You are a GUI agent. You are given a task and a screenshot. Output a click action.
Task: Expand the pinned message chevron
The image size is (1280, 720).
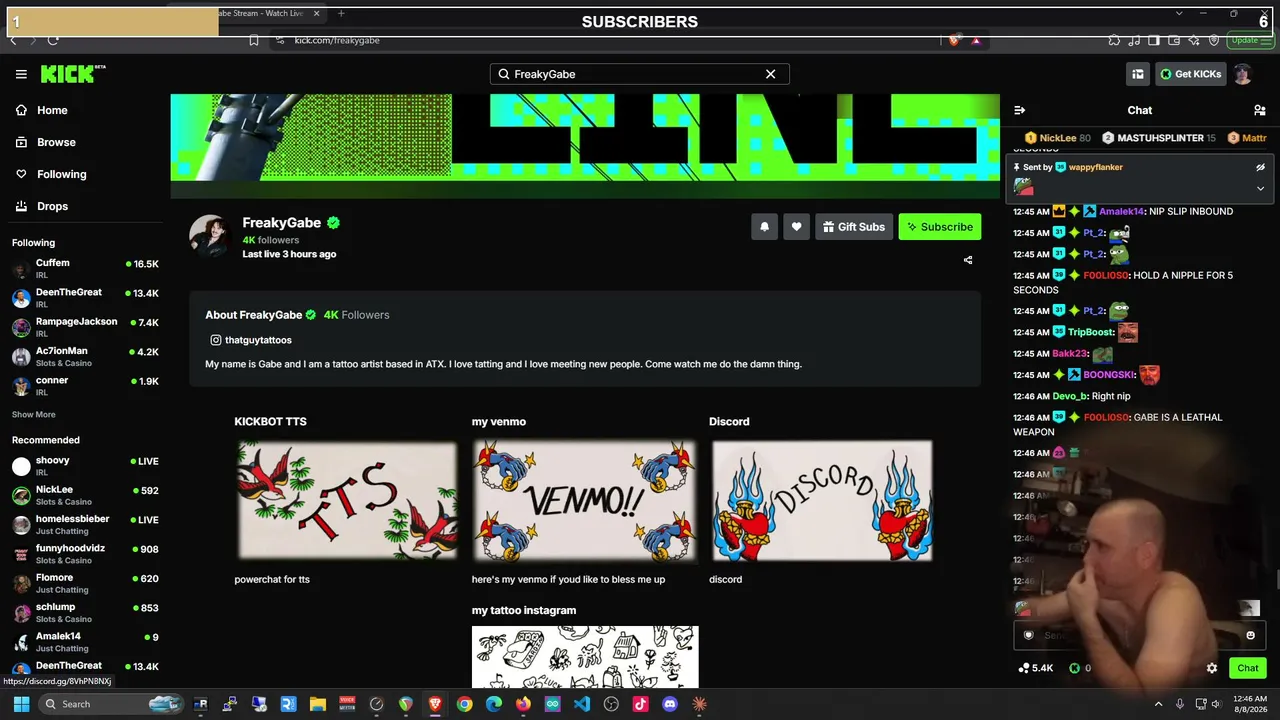[1260, 188]
